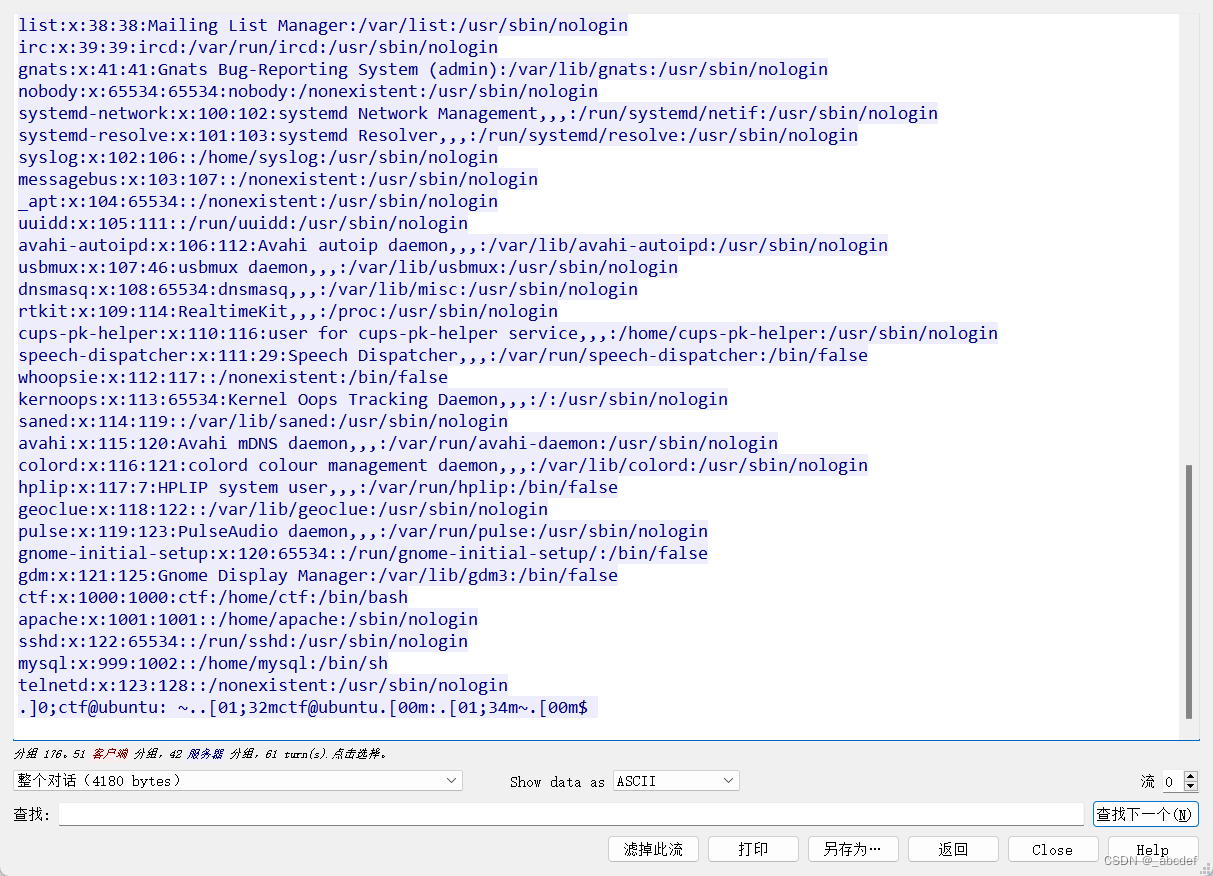Click the gnome-initial-setup line
This screenshot has width=1213, height=876.
click(x=363, y=553)
